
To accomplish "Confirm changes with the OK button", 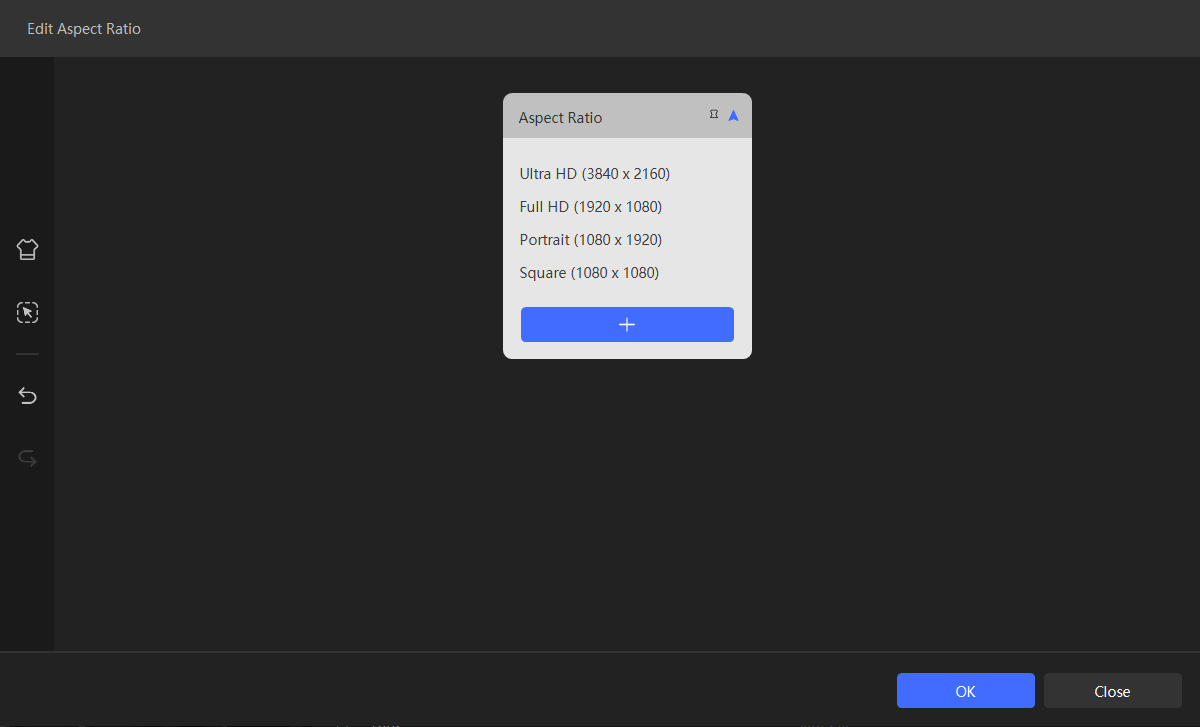I will 965,691.
